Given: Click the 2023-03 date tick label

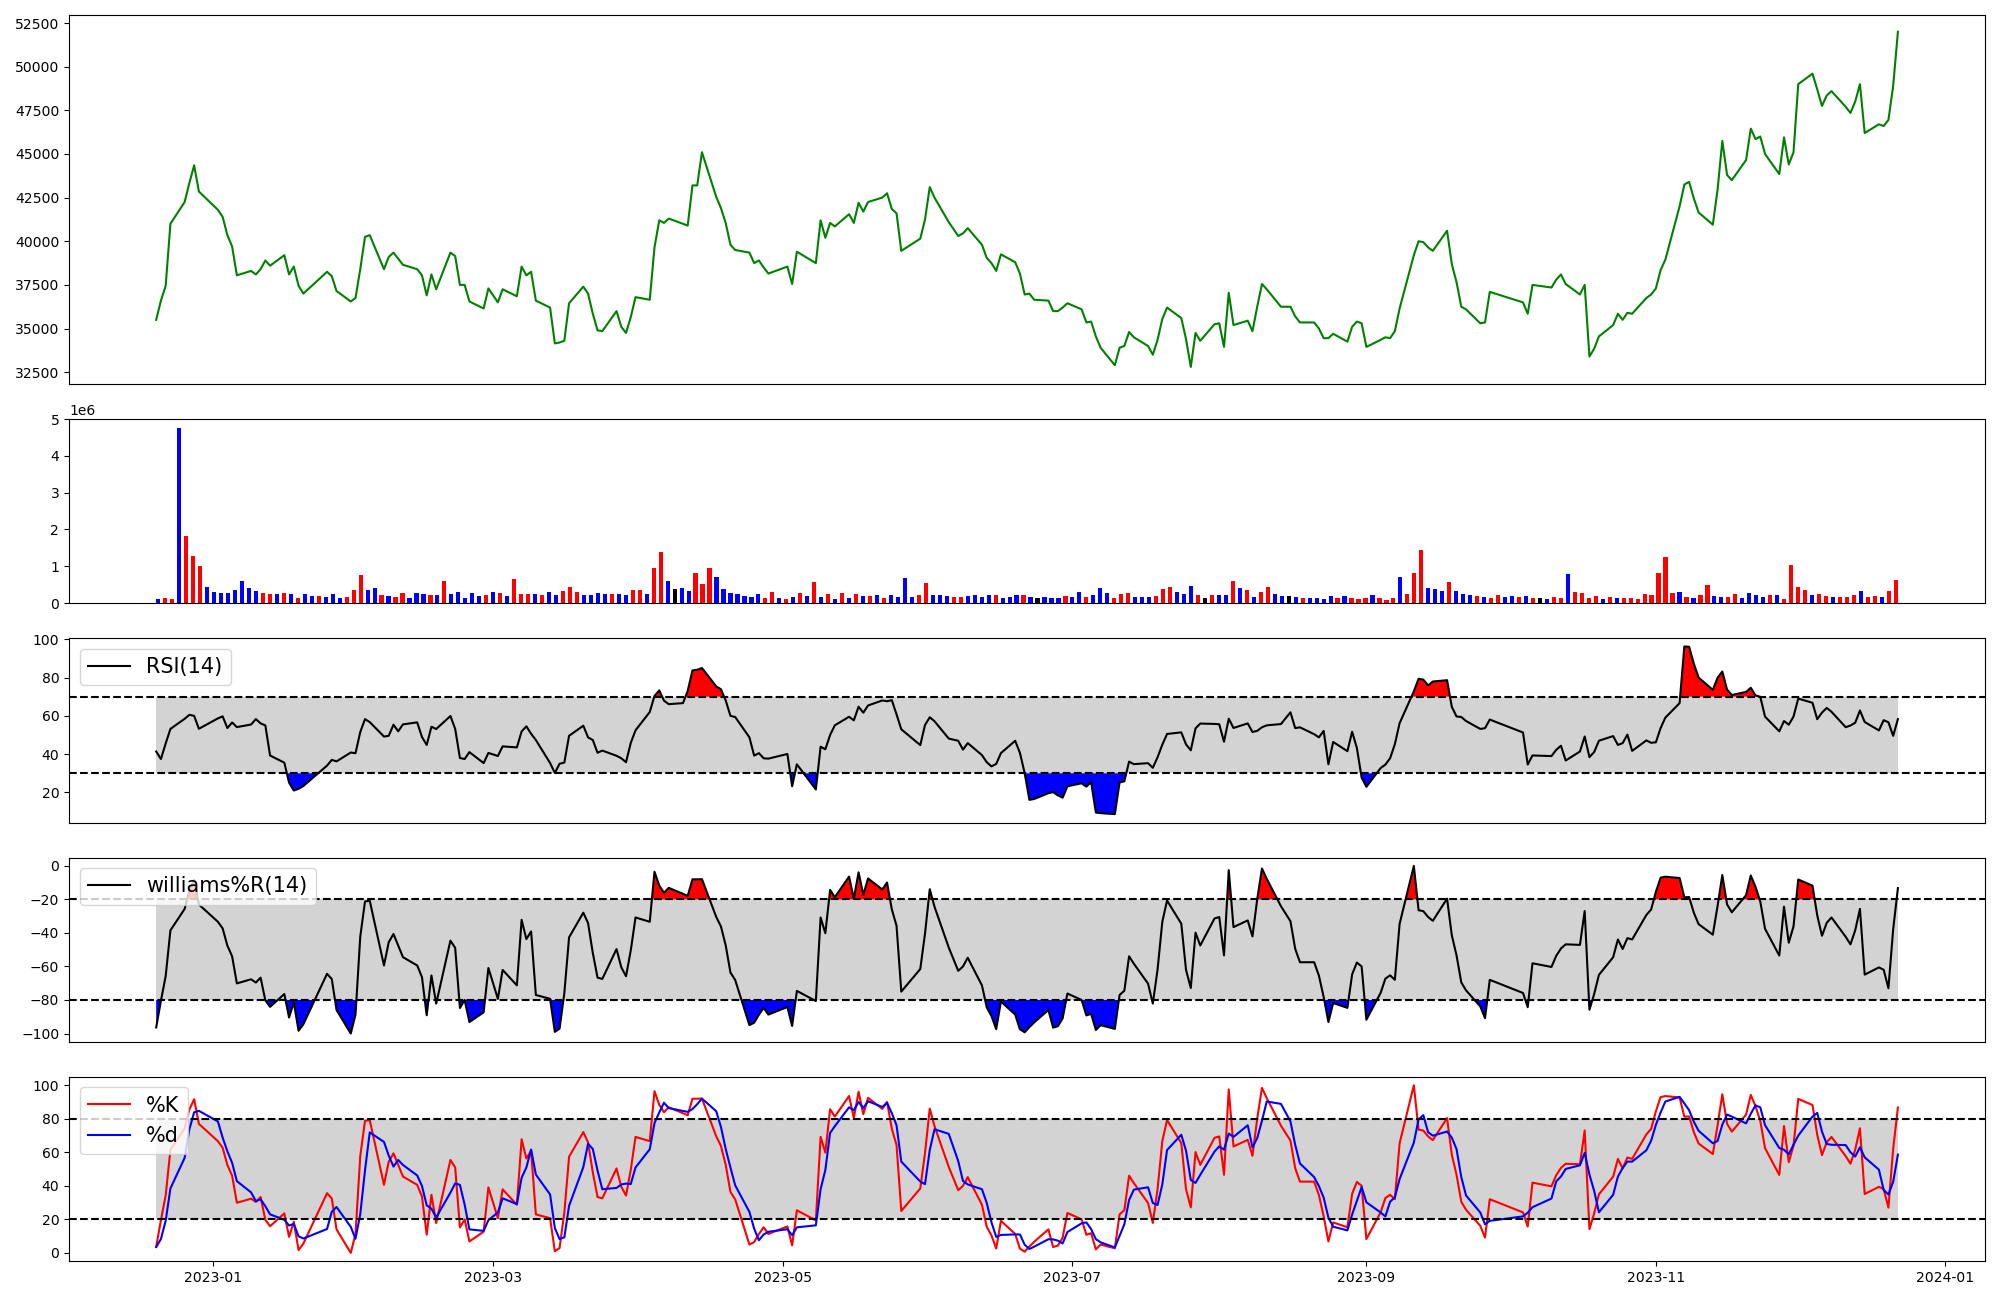Looking at the screenshot, I should coord(494,1277).
